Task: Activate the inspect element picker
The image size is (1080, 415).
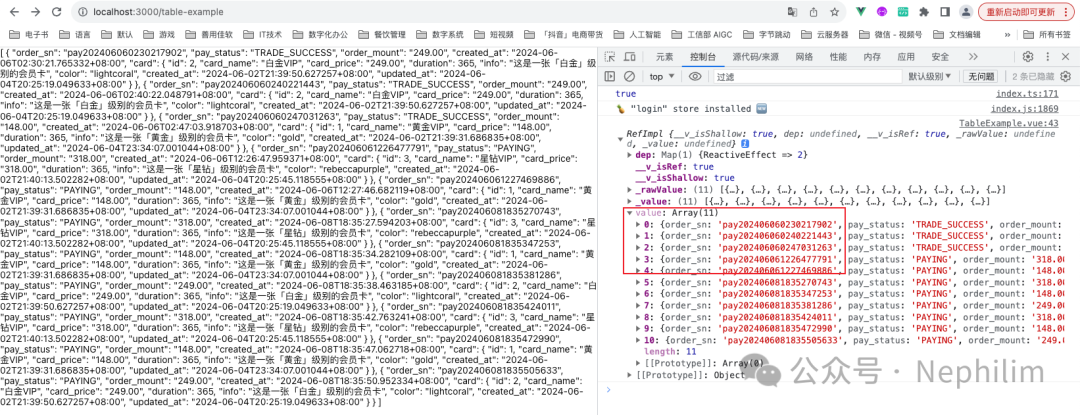Action: [610, 56]
